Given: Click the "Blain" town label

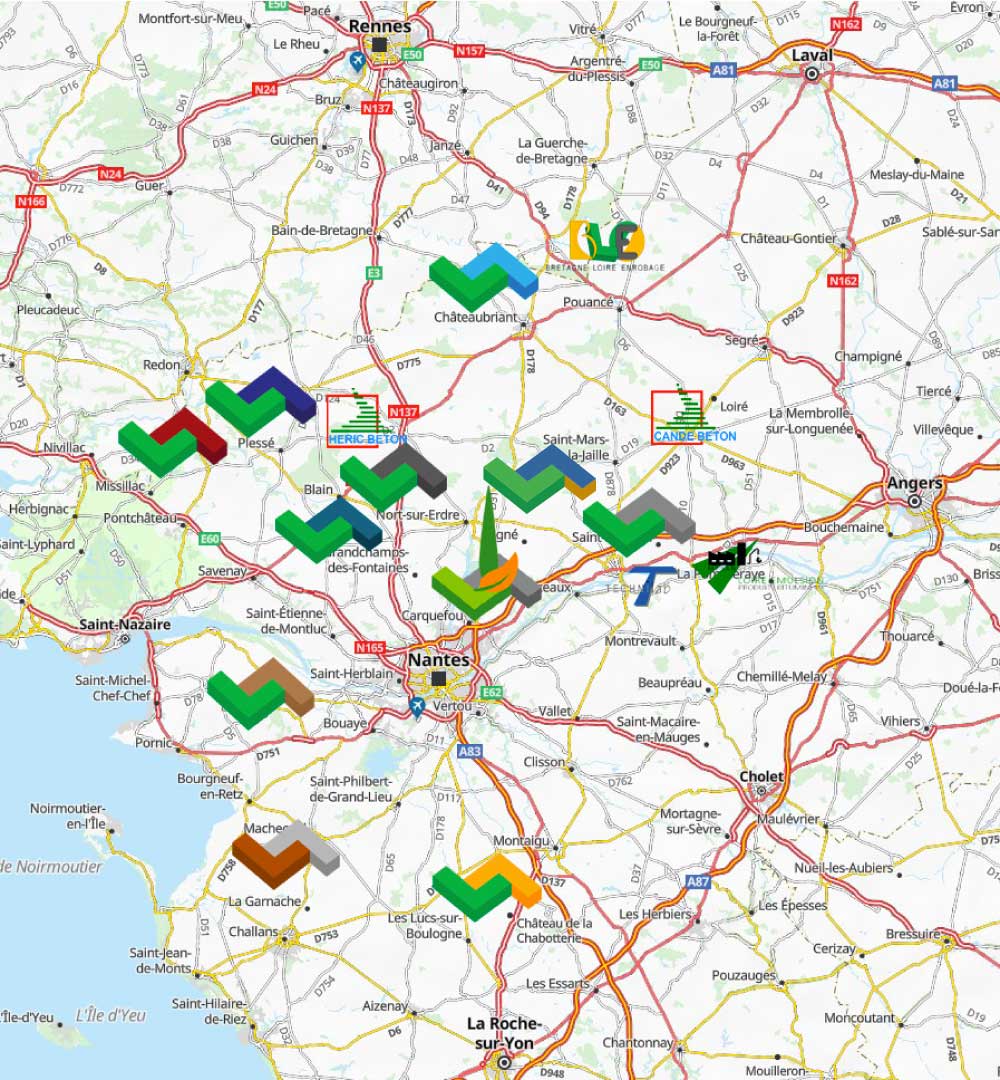Looking at the screenshot, I should (318, 489).
